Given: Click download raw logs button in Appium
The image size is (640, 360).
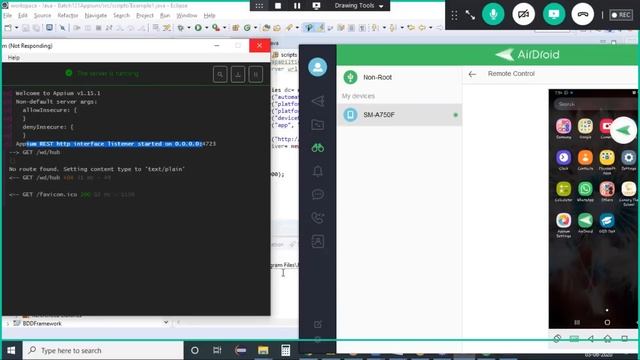Looking at the screenshot, I should pos(238,74).
